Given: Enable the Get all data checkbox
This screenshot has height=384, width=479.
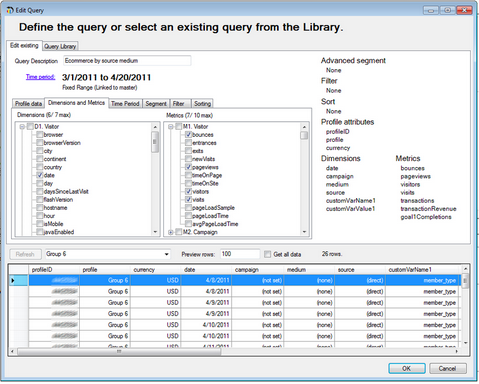Looking at the screenshot, I should [x=267, y=254].
